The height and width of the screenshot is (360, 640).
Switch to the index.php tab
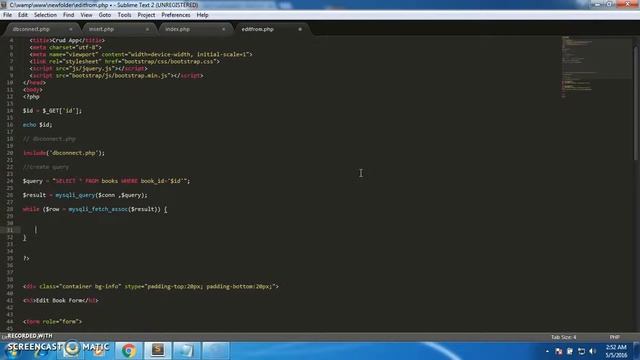(x=178, y=29)
